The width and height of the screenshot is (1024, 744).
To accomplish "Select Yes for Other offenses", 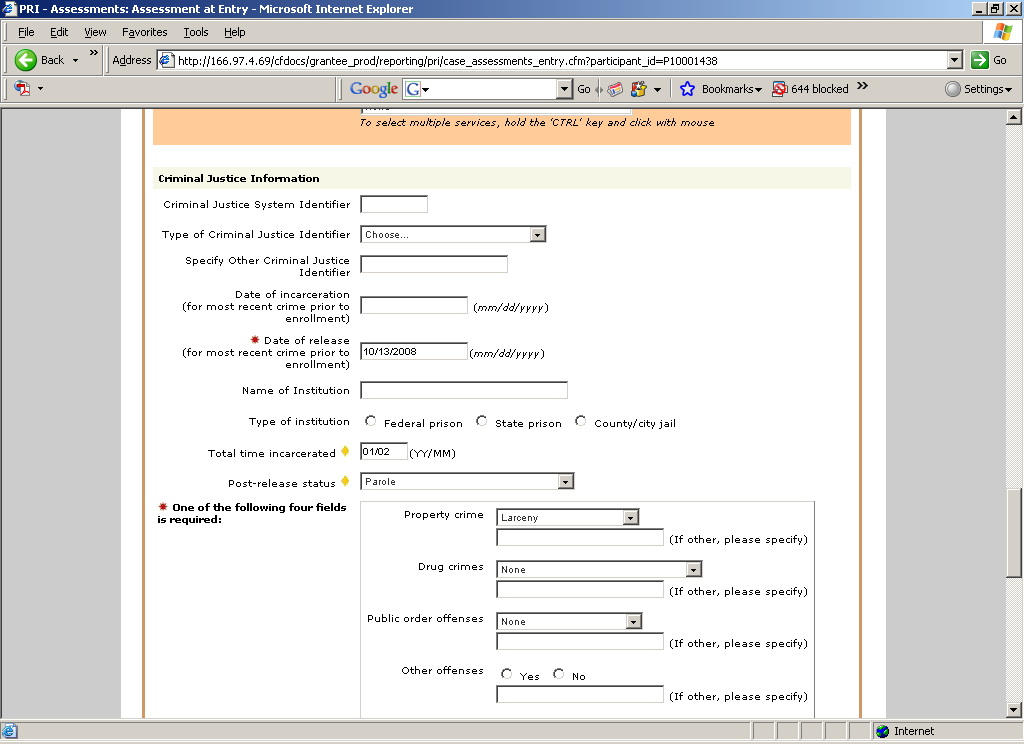I will tap(506, 673).
